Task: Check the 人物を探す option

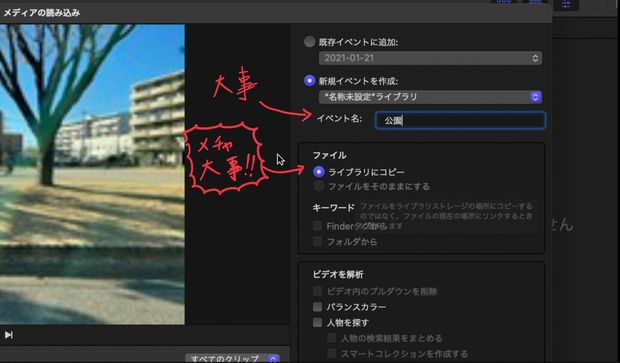Action: (317, 322)
